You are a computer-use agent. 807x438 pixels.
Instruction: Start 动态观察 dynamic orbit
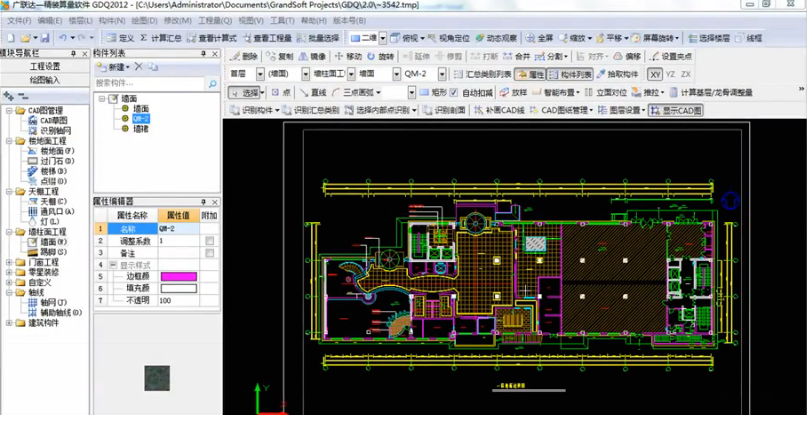pyautogui.click(x=496, y=38)
